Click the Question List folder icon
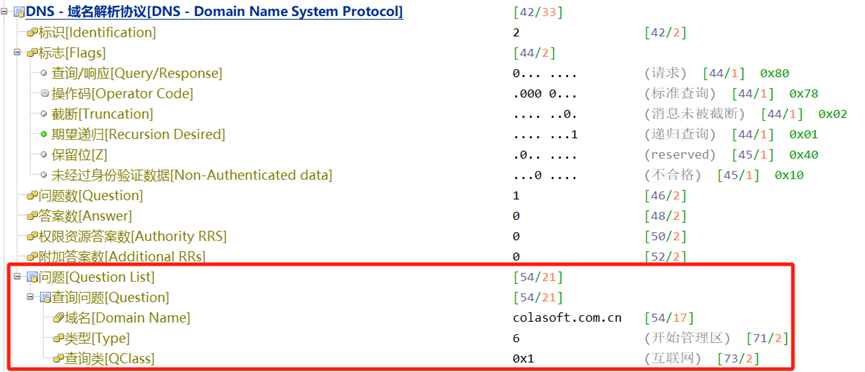 [x=32, y=277]
